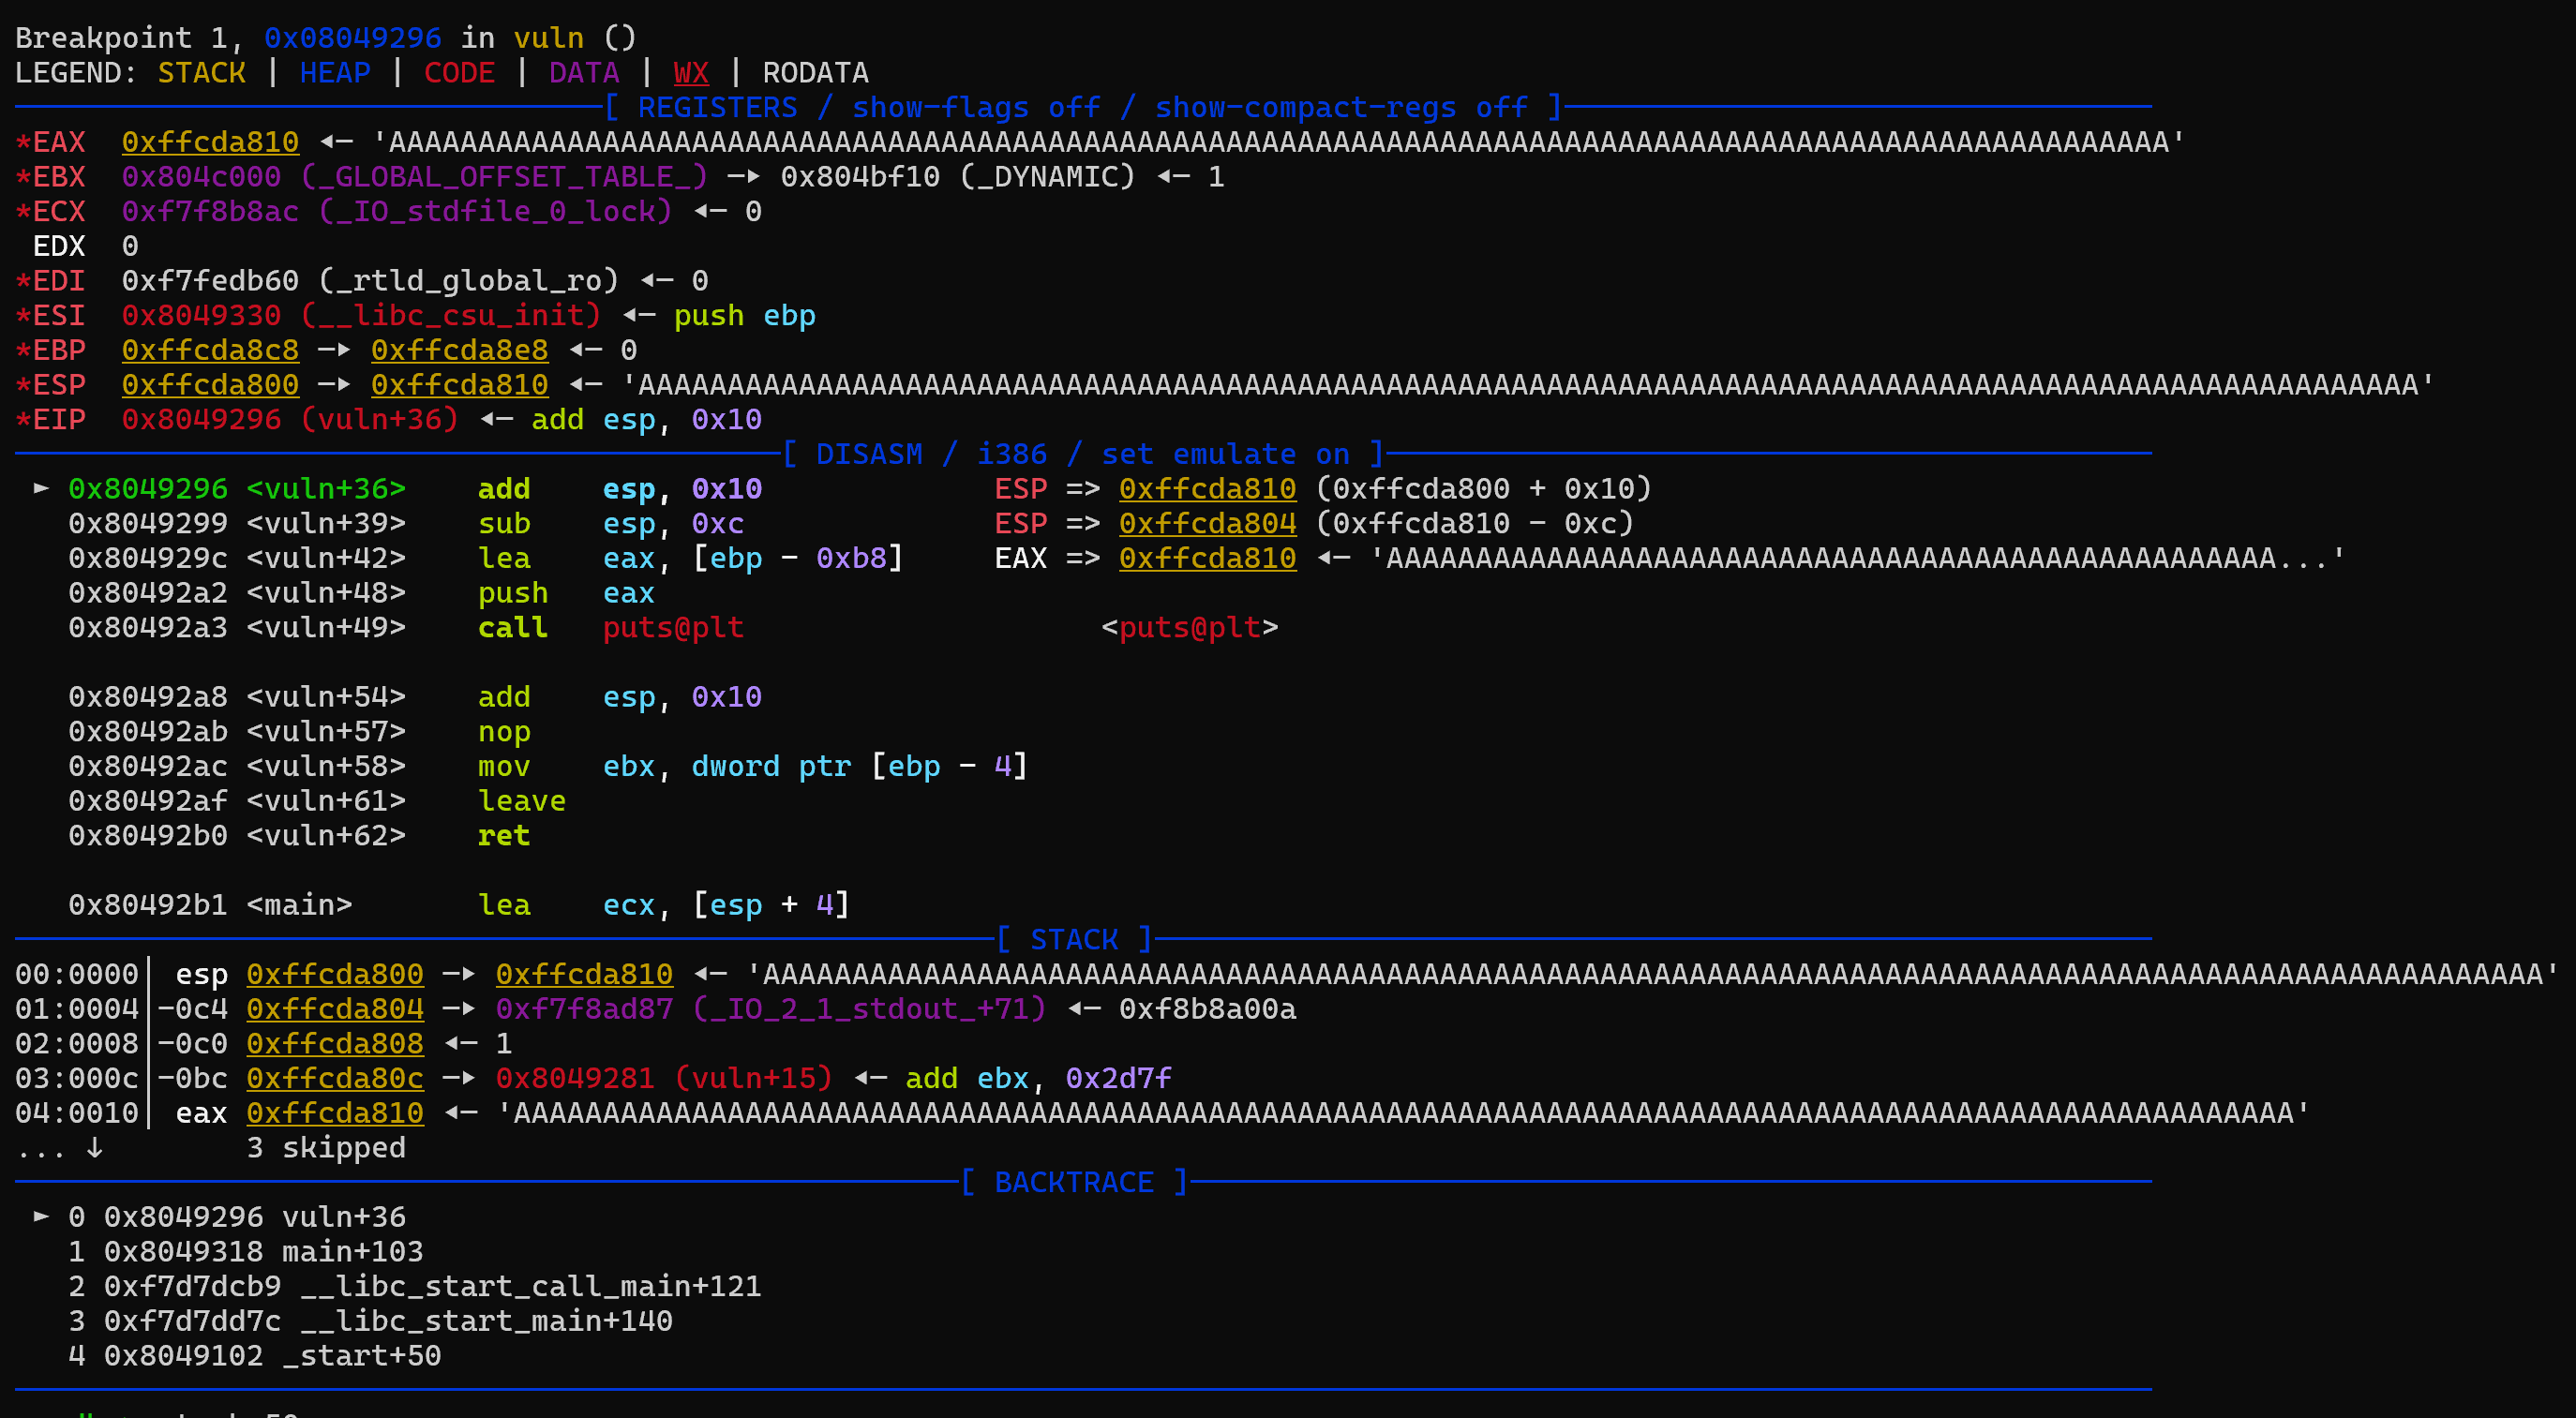Click the changed-register asterisk before EIP
This screenshot has width=2576, height=1418.
tap(22, 419)
